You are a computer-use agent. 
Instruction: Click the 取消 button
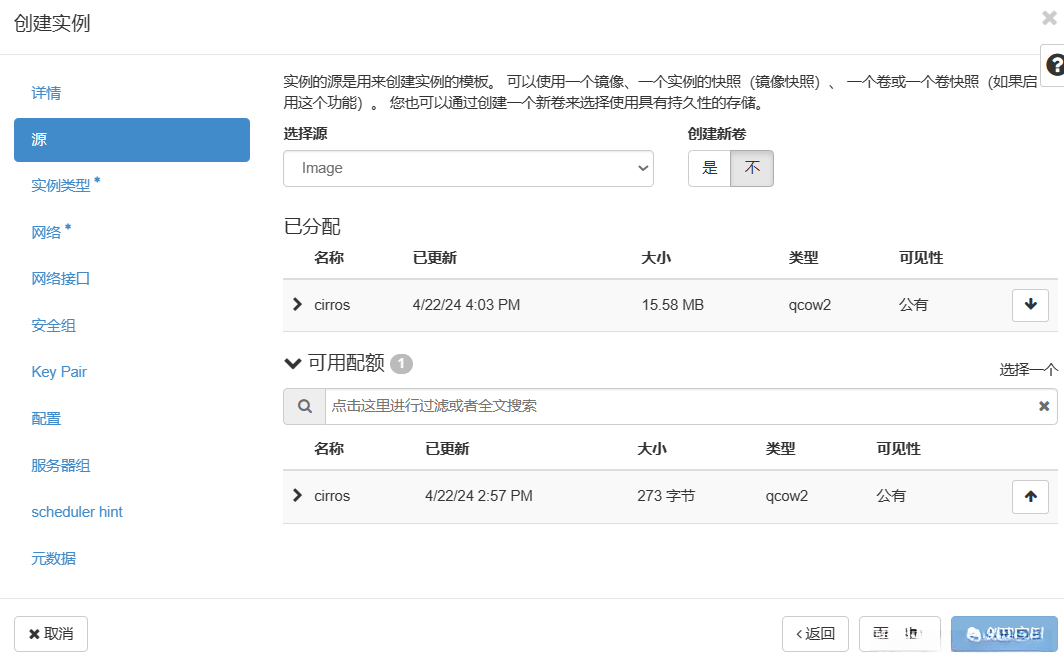click(51, 633)
